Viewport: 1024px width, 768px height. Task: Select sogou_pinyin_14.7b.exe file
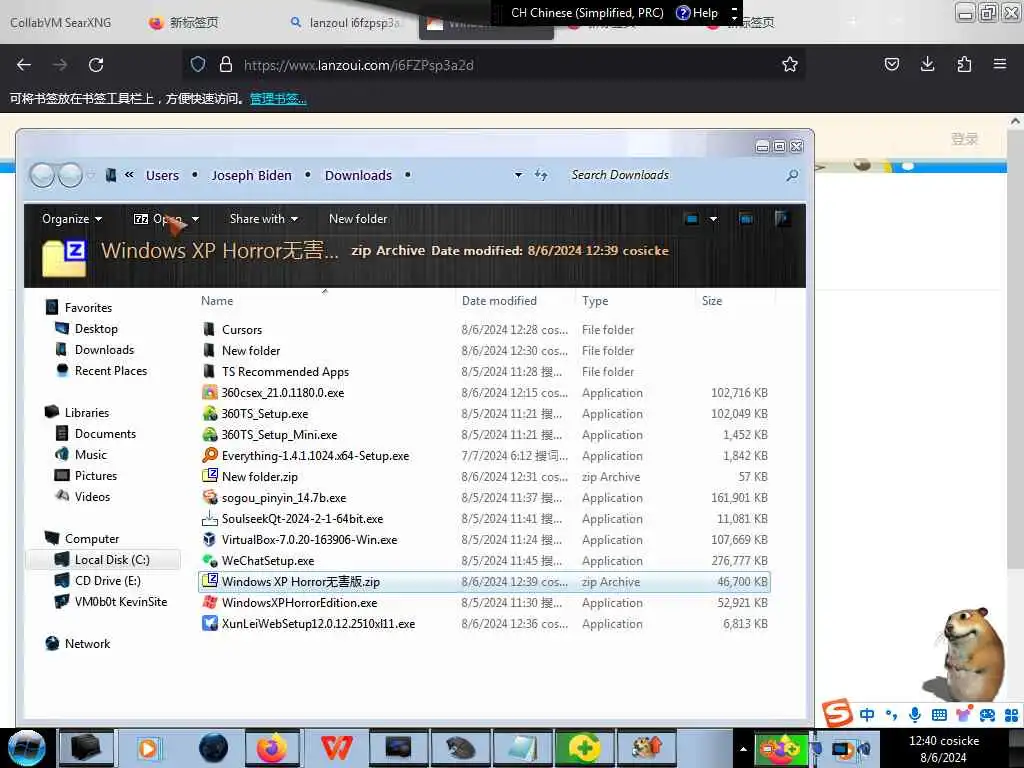283,498
